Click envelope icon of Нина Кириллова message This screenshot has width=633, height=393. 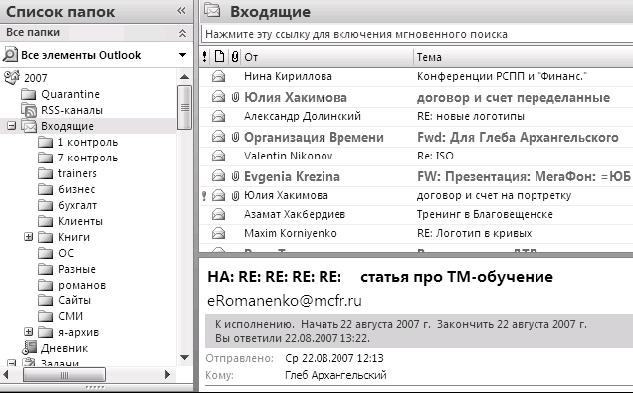point(218,76)
